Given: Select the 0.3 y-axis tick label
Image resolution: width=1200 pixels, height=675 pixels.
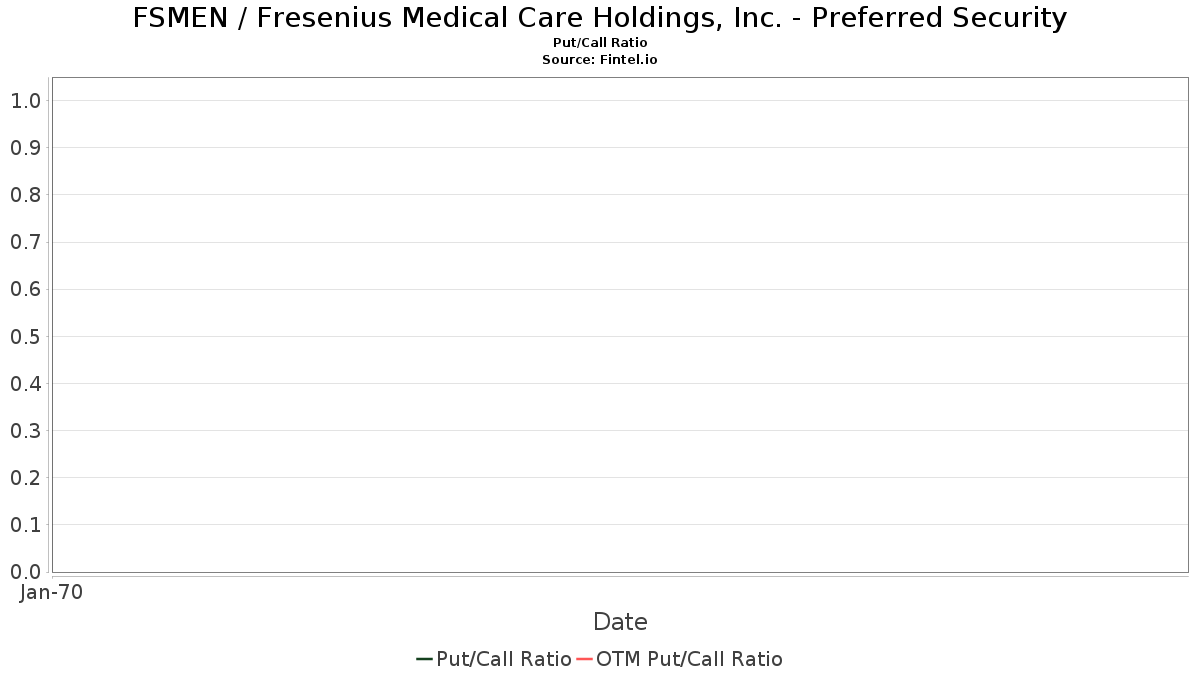Looking at the screenshot, I should [25, 431].
